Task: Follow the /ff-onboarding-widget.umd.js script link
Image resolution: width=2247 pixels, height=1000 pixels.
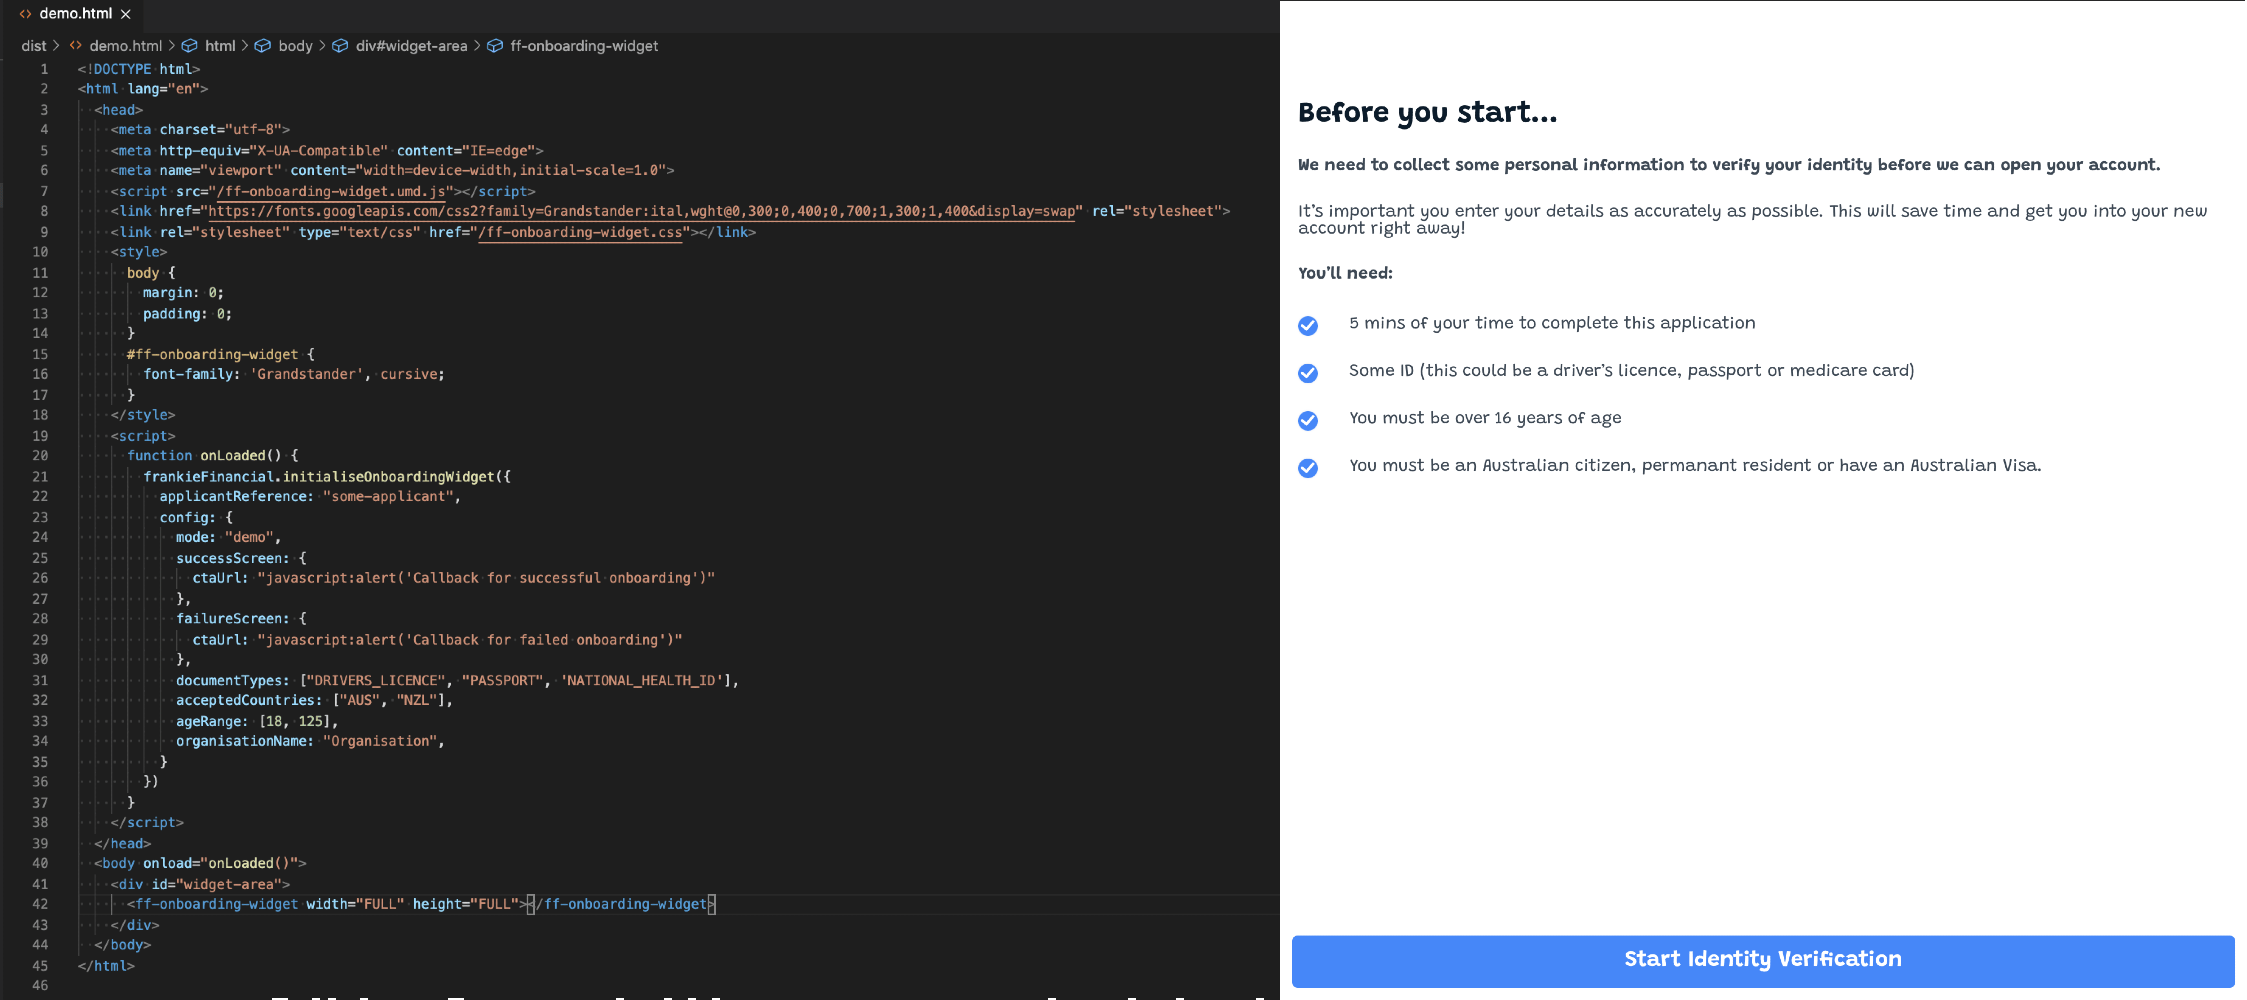Action: (332, 191)
